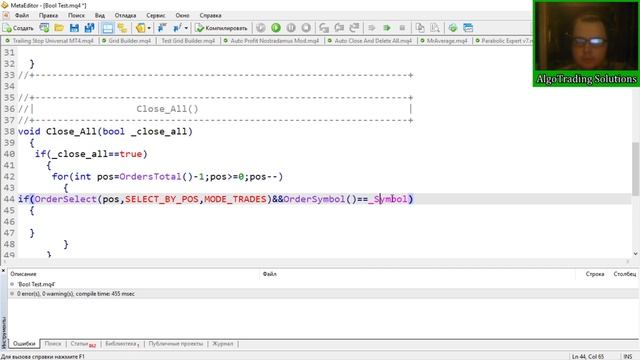The height and width of the screenshot is (360, 640).
Task: Select the Поиск toolbox tab
Action: 53,344
